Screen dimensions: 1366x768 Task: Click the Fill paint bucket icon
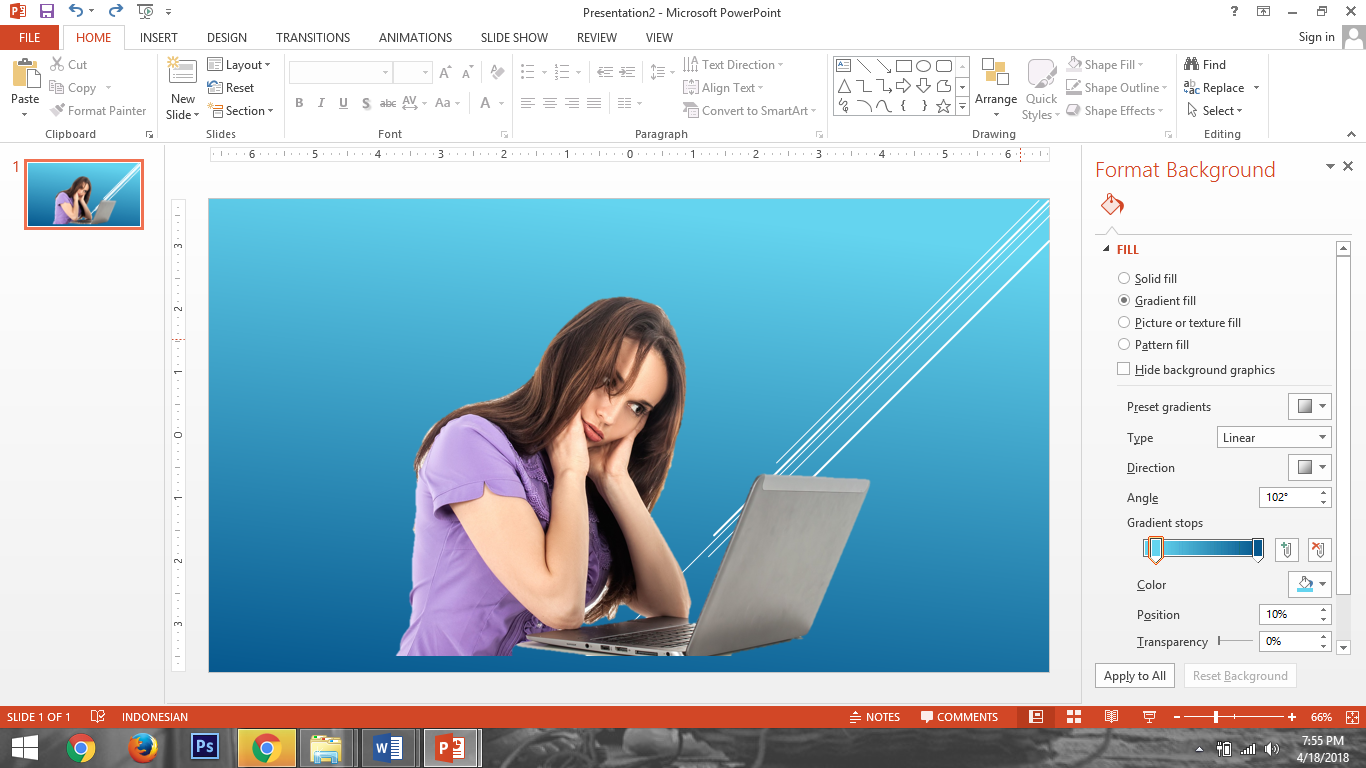point(1112,205)
